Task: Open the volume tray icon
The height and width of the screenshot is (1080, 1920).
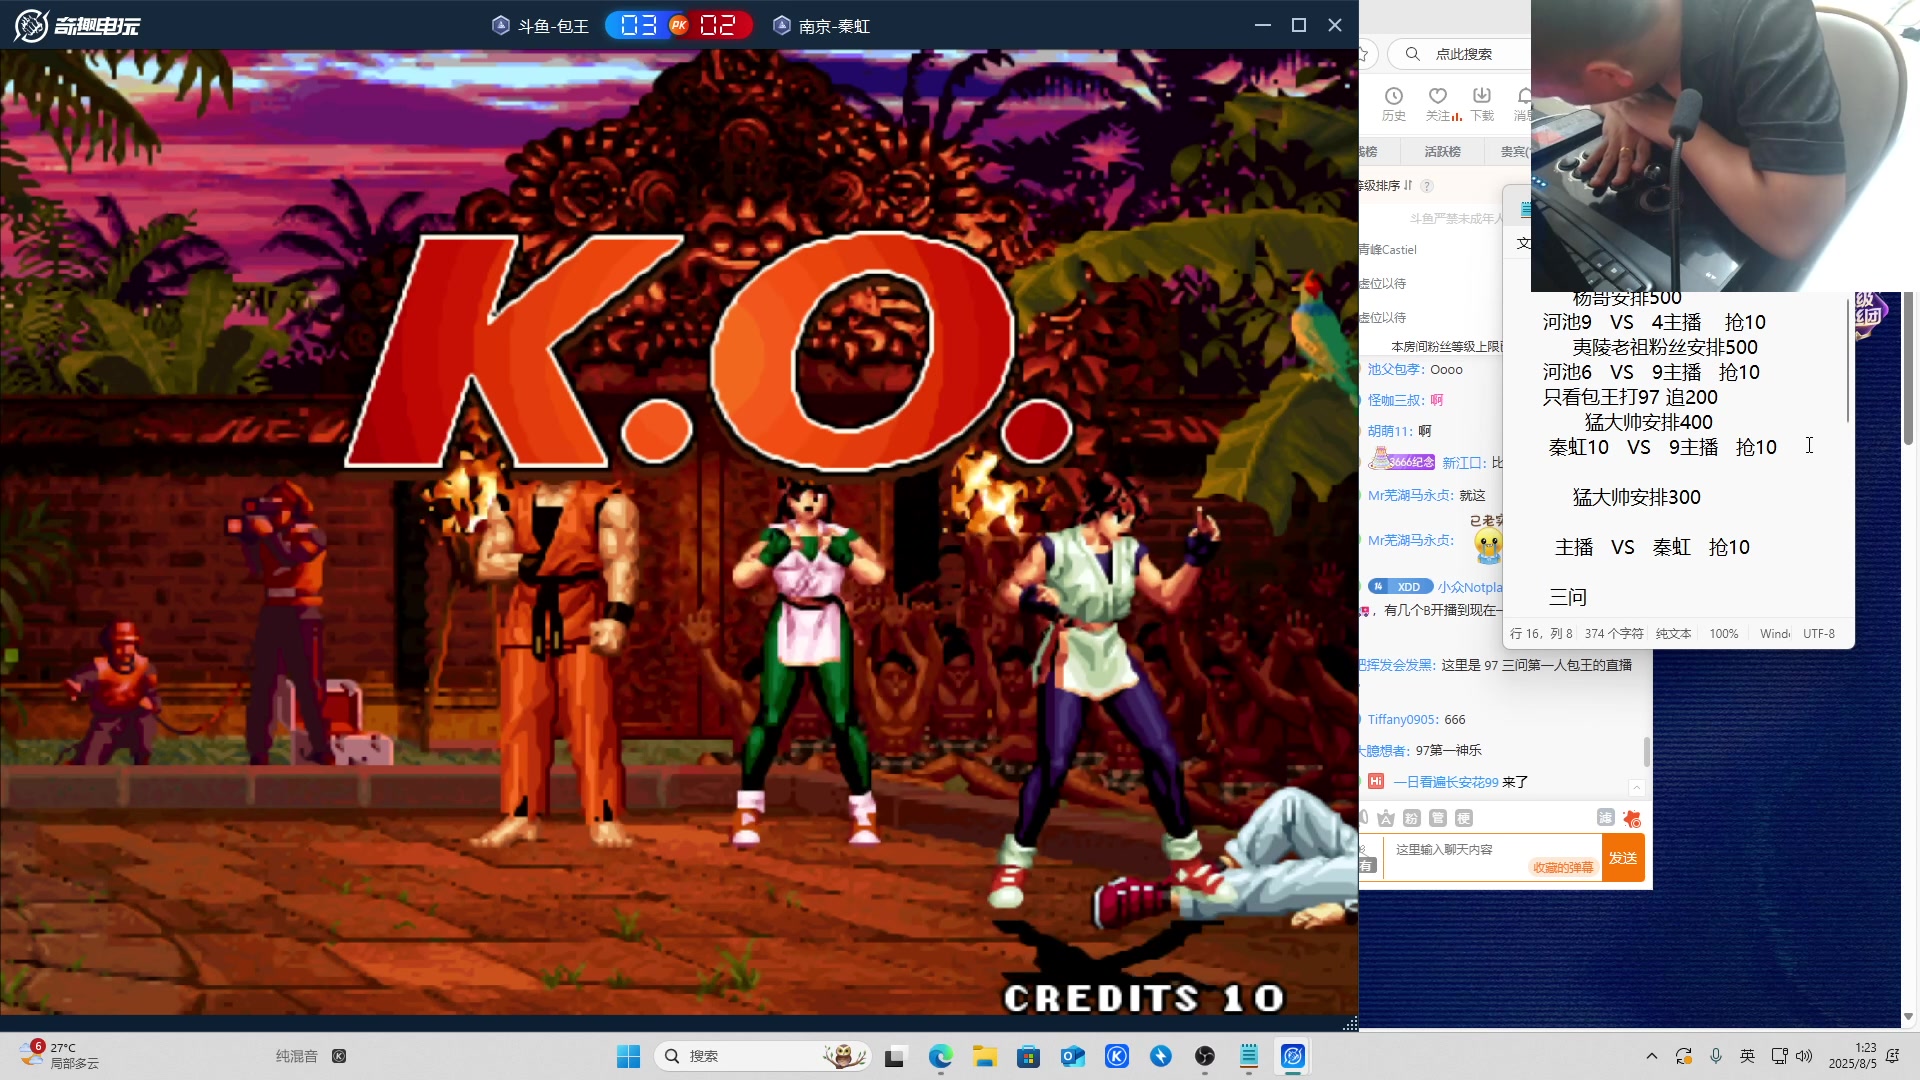Action: click(x=1804, y=1056)
